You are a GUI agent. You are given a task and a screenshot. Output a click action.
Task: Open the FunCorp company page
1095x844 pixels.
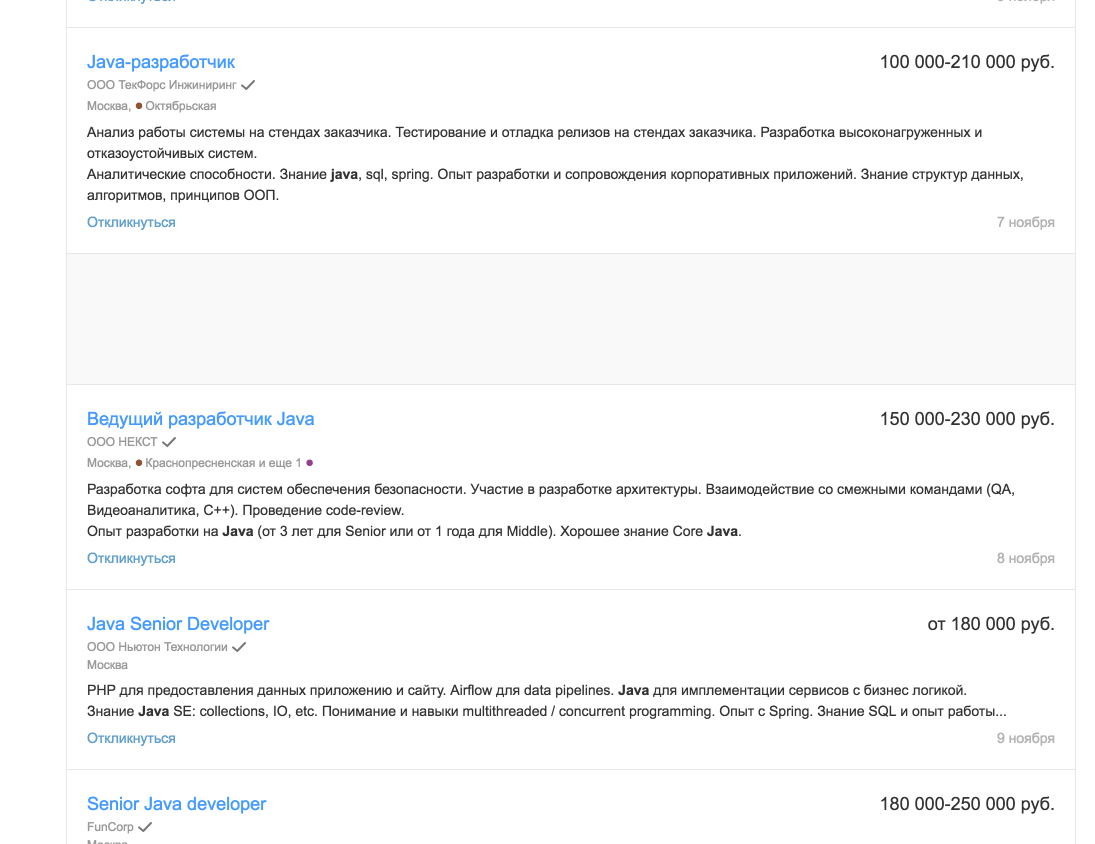coord(110,827)
